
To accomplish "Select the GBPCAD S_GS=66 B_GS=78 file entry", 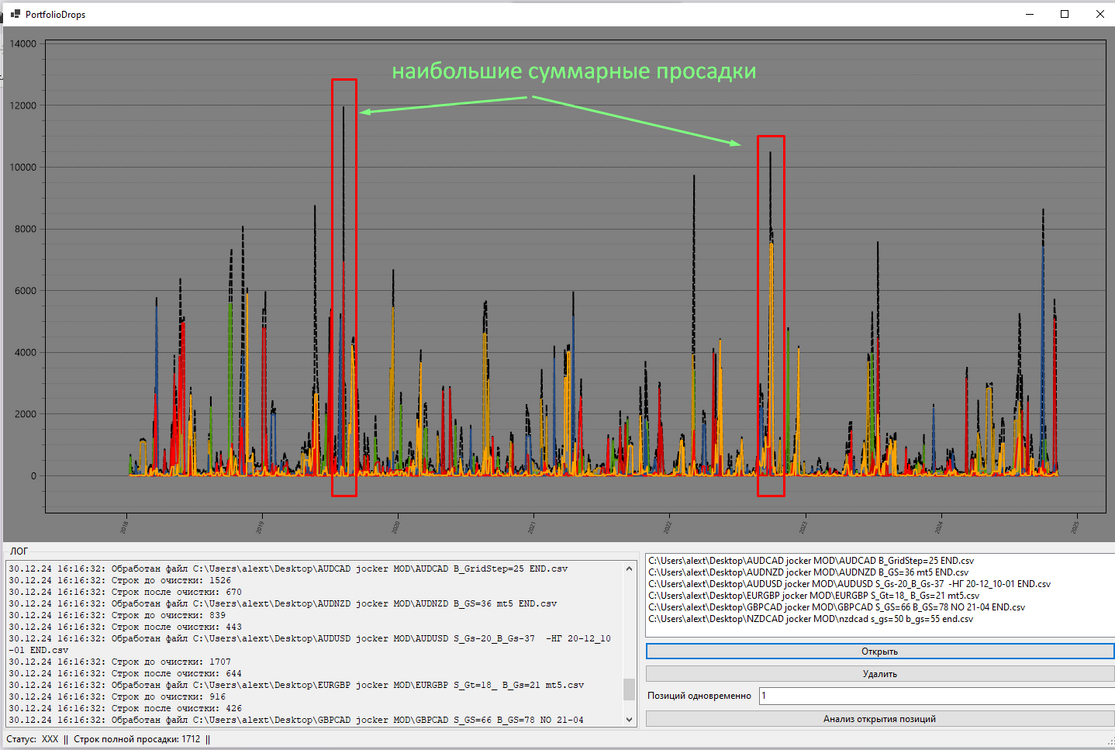I will (836, 607).
